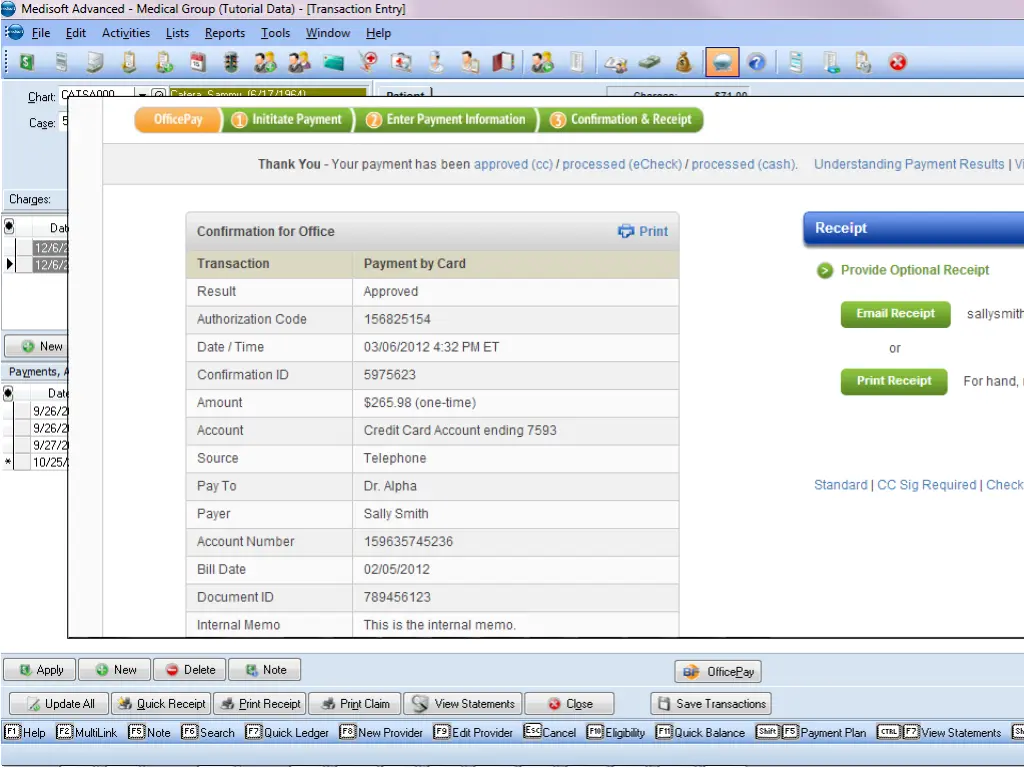Click the person with clipboard toolbar icon
This screenshot has width=1024, height=768.
click(x=470, y=62)
